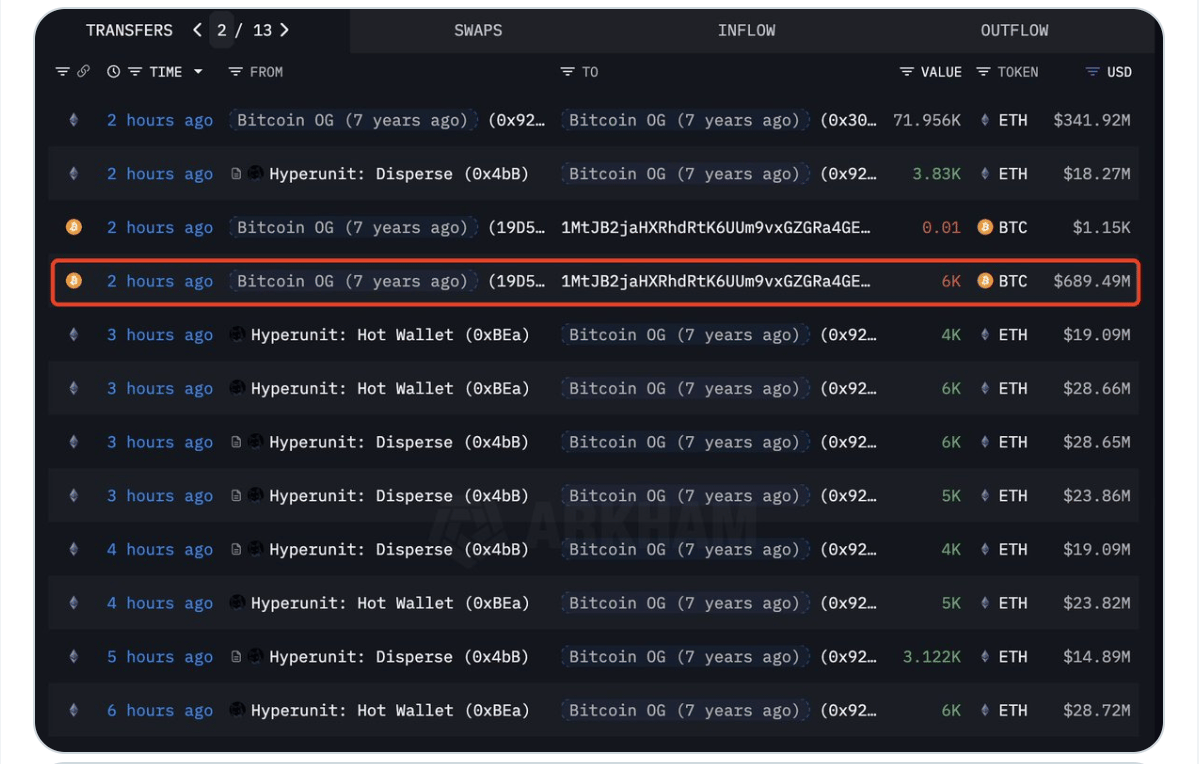Open '2 hours ago' link on $341.92M row

(x=160, y=120)
